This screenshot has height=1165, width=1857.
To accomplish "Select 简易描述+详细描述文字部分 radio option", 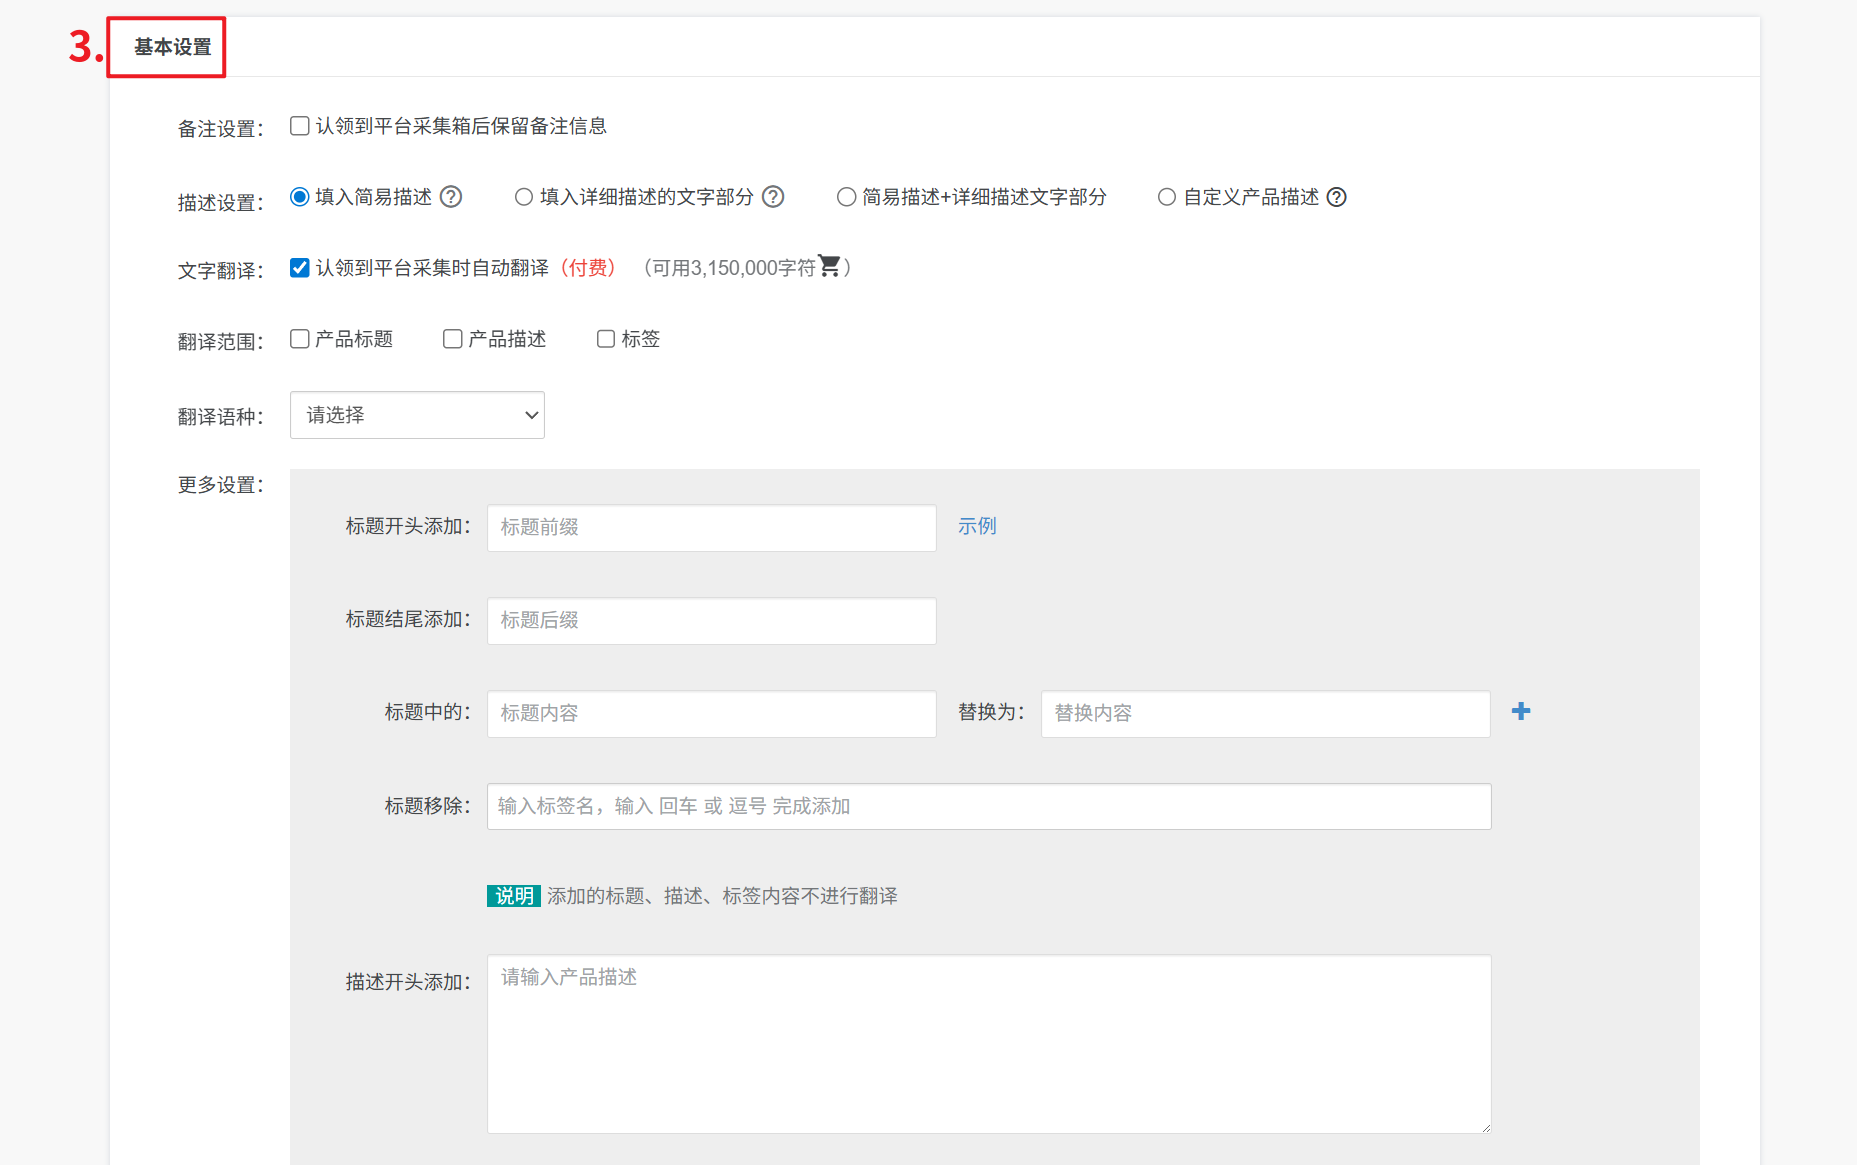I will (846, 197).
